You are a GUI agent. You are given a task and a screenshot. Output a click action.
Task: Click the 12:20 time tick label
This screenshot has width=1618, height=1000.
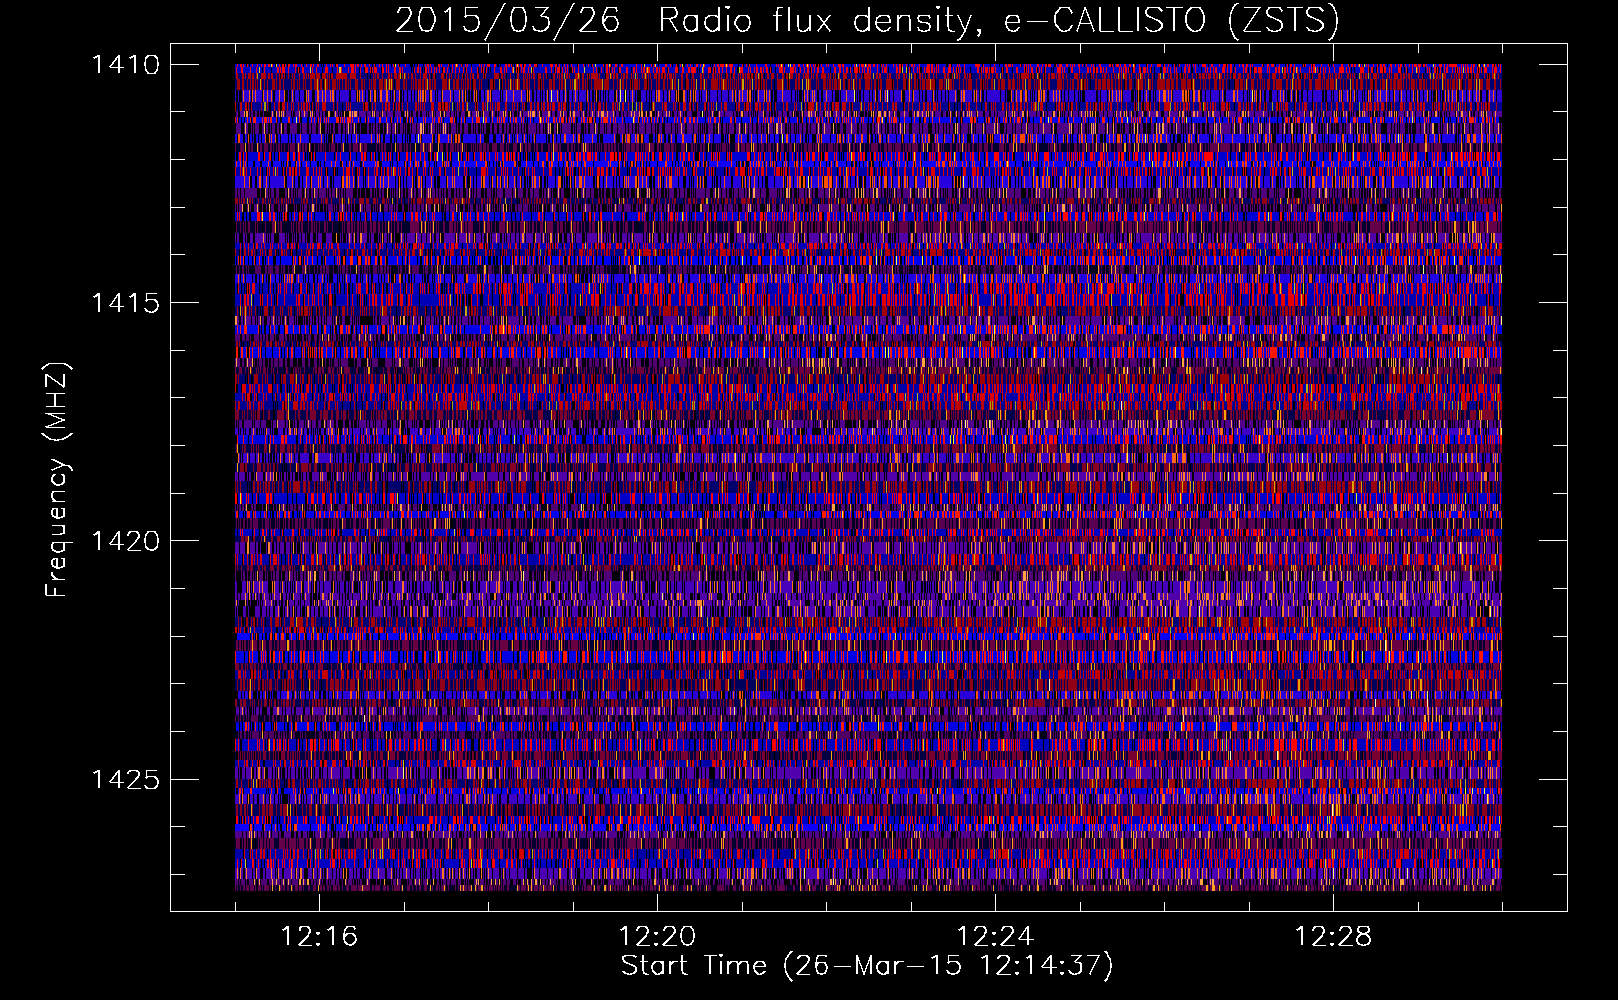[x=657, y=937]
